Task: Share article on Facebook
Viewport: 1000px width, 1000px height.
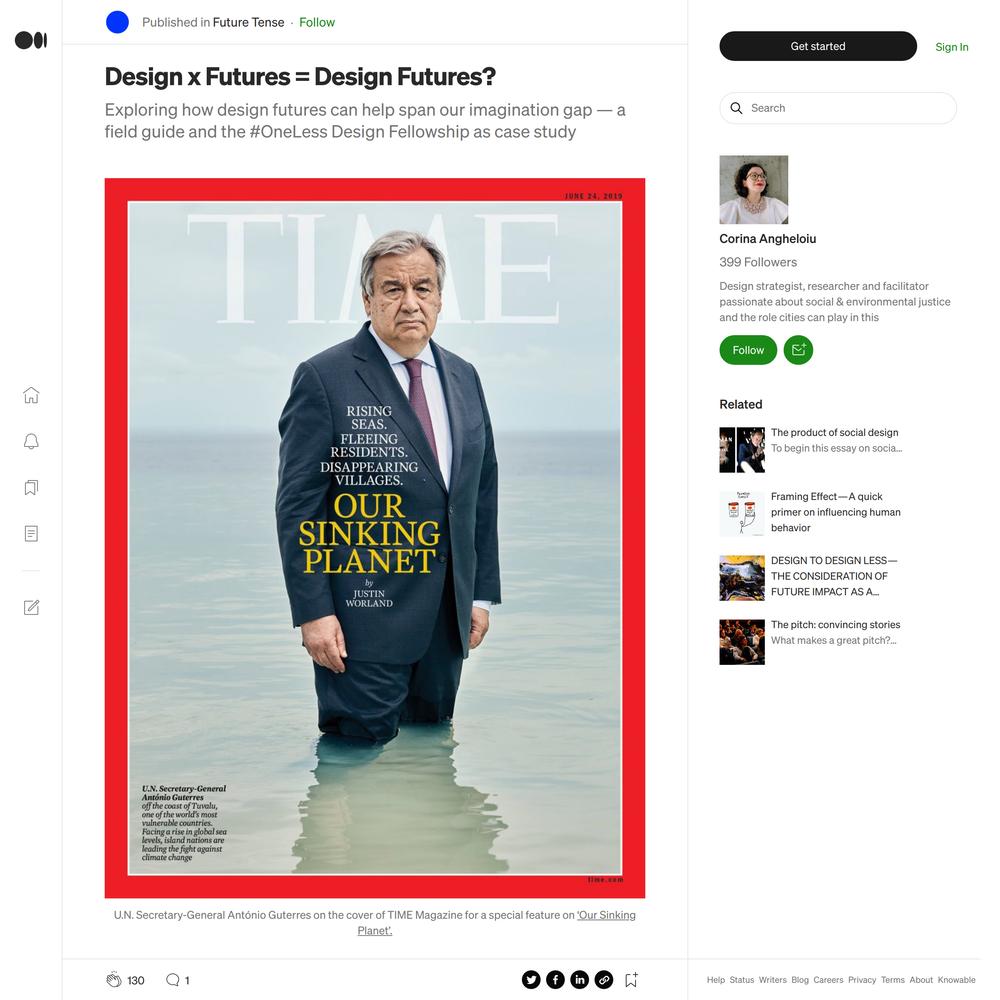Action: click(x=555, y=980)
